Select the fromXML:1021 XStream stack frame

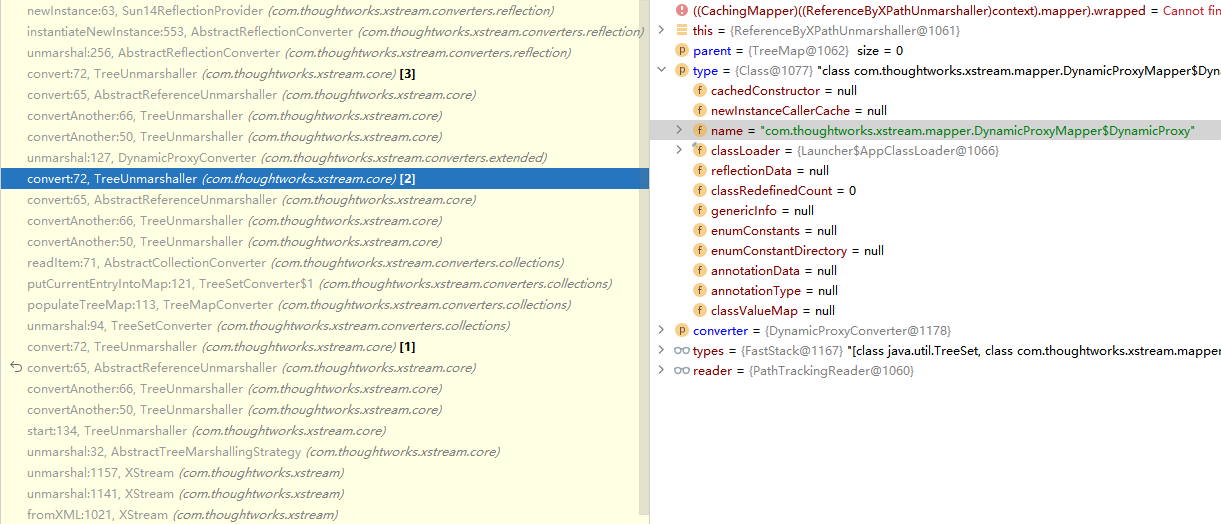[182, 514]
